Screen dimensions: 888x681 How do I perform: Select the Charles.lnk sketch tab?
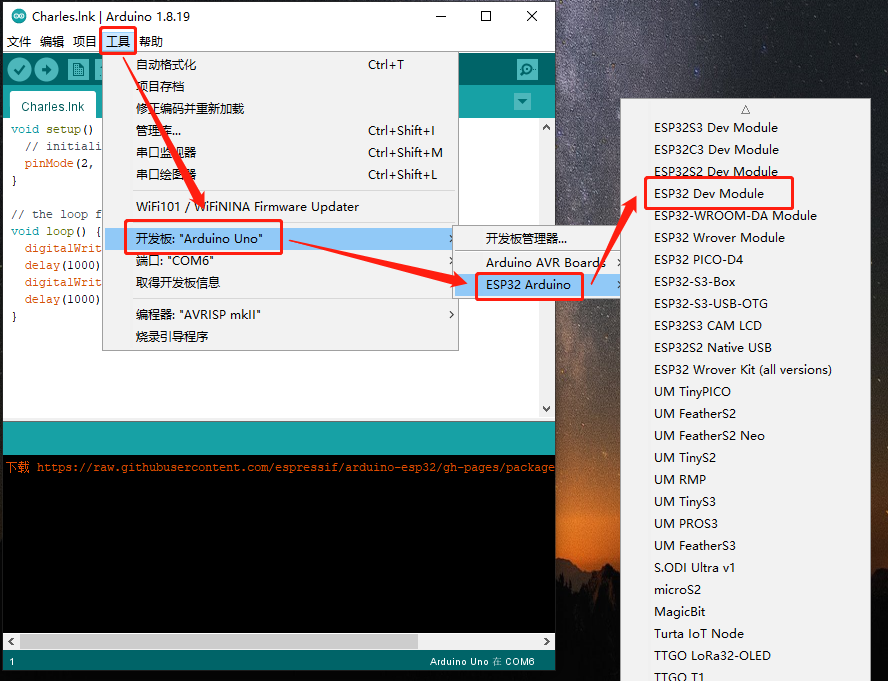tap(52, 106)
